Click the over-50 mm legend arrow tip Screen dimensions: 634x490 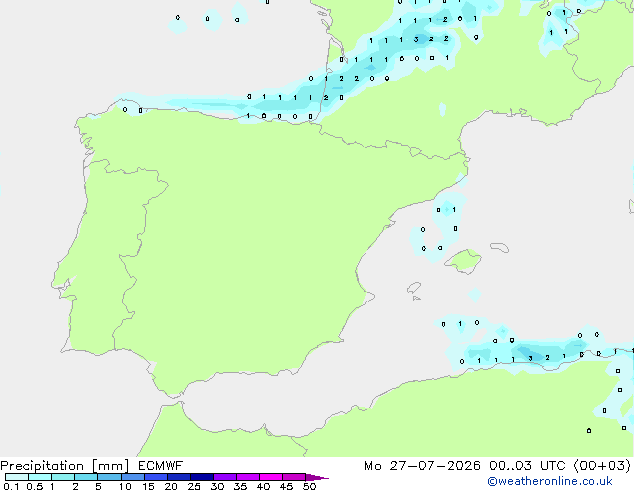[x=317, y=477]
